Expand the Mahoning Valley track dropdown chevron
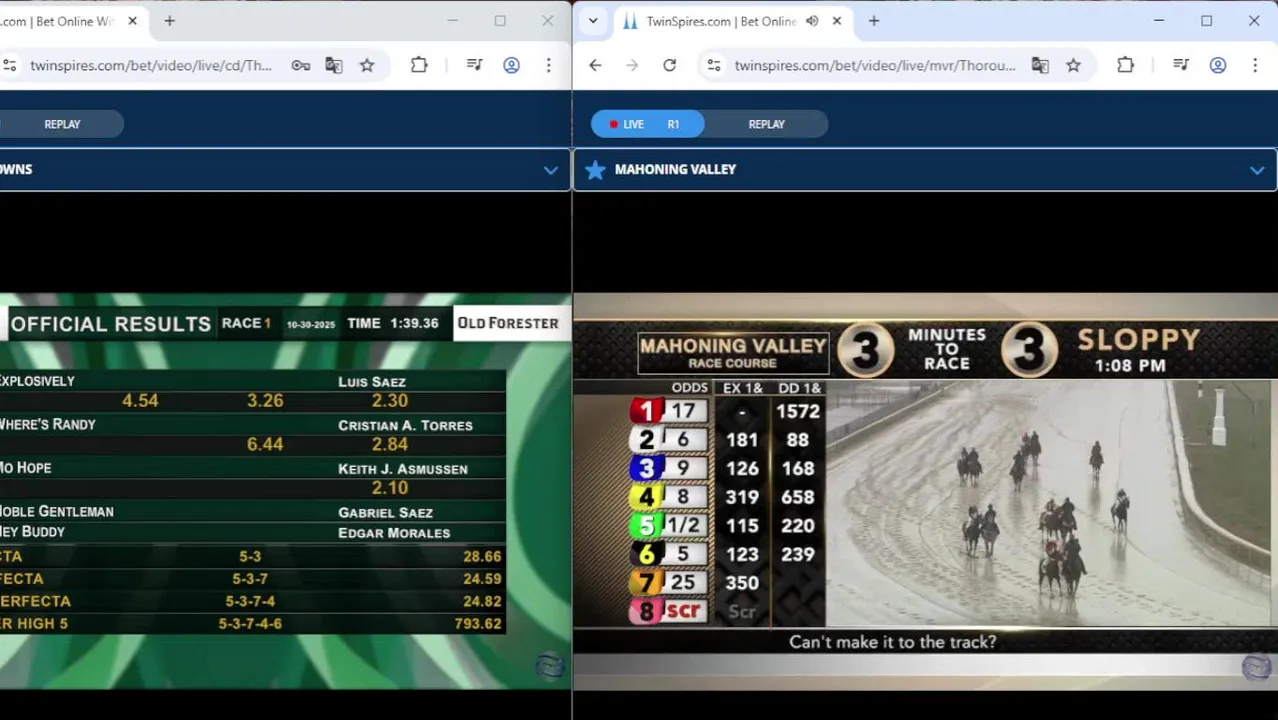The width and height of the screenshot is (1278, 720). pyautogui.click(x=1256, y=170)
